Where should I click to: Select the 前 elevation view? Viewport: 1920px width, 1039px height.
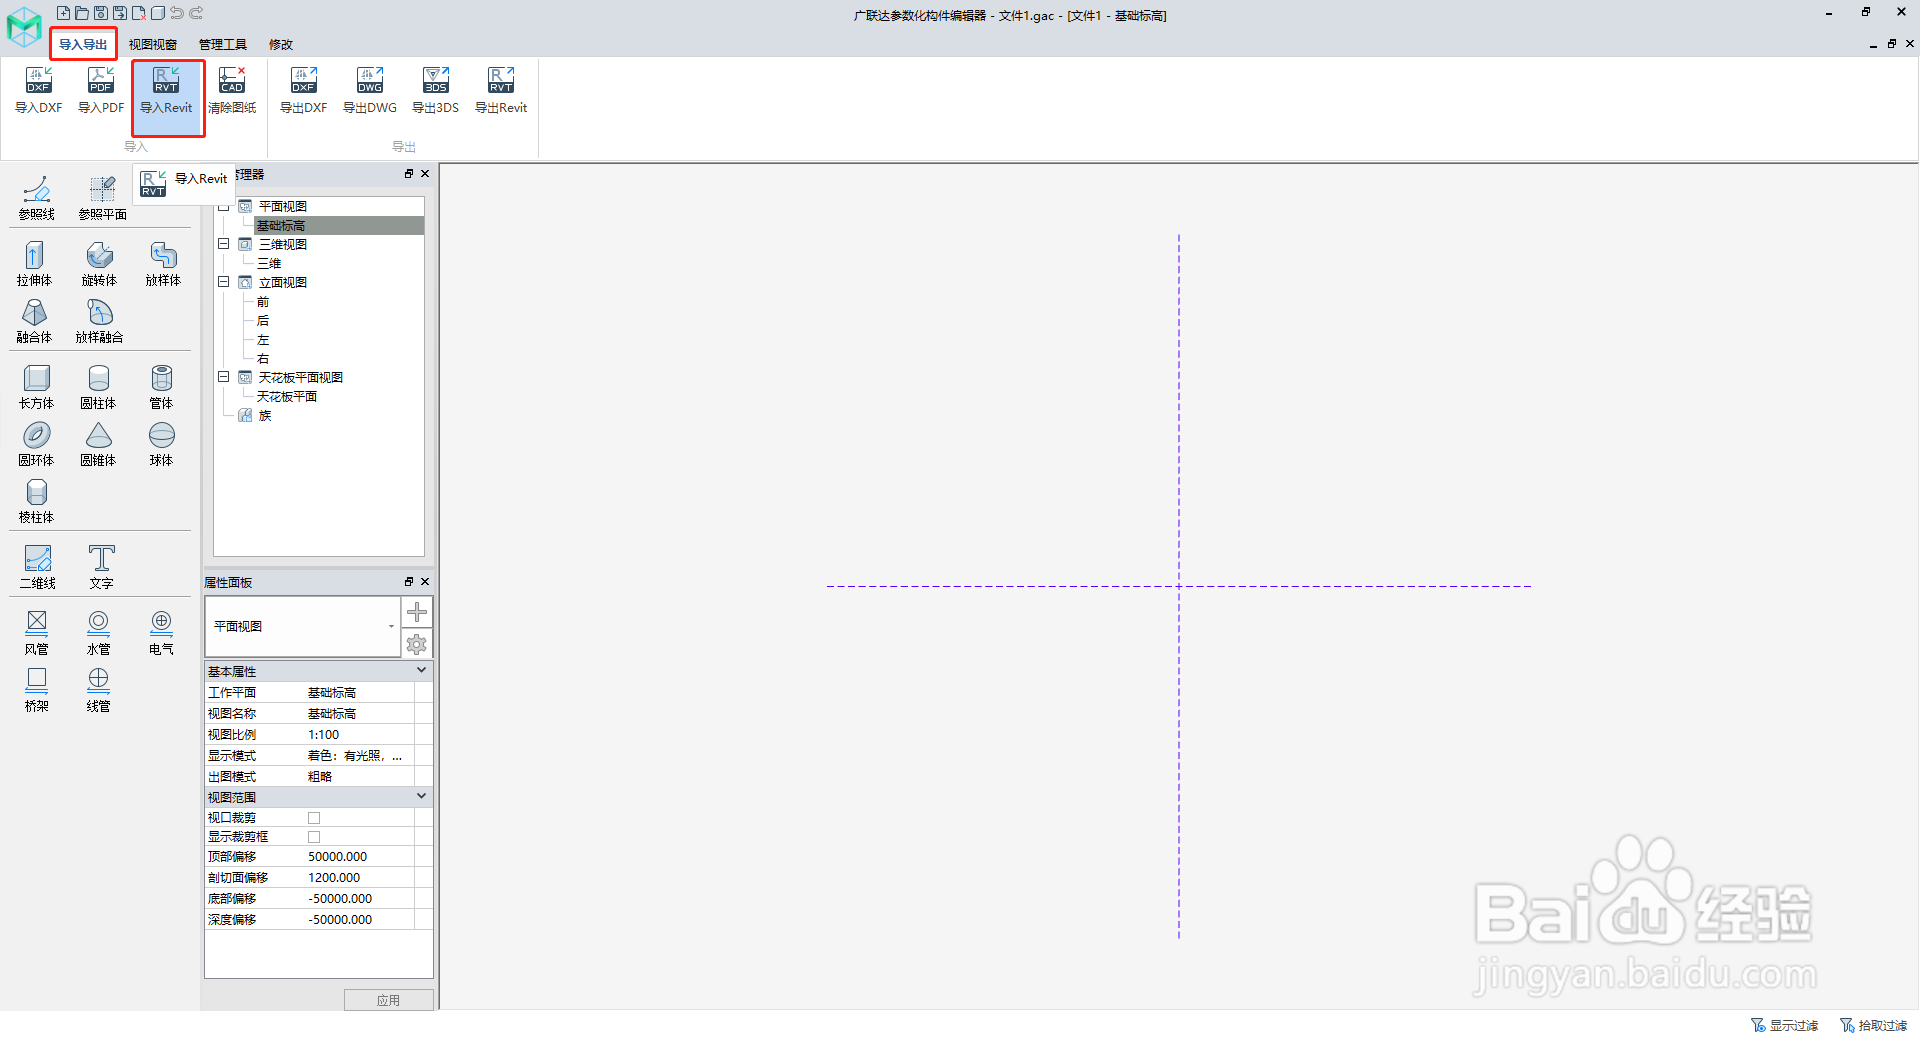point(263,302)
